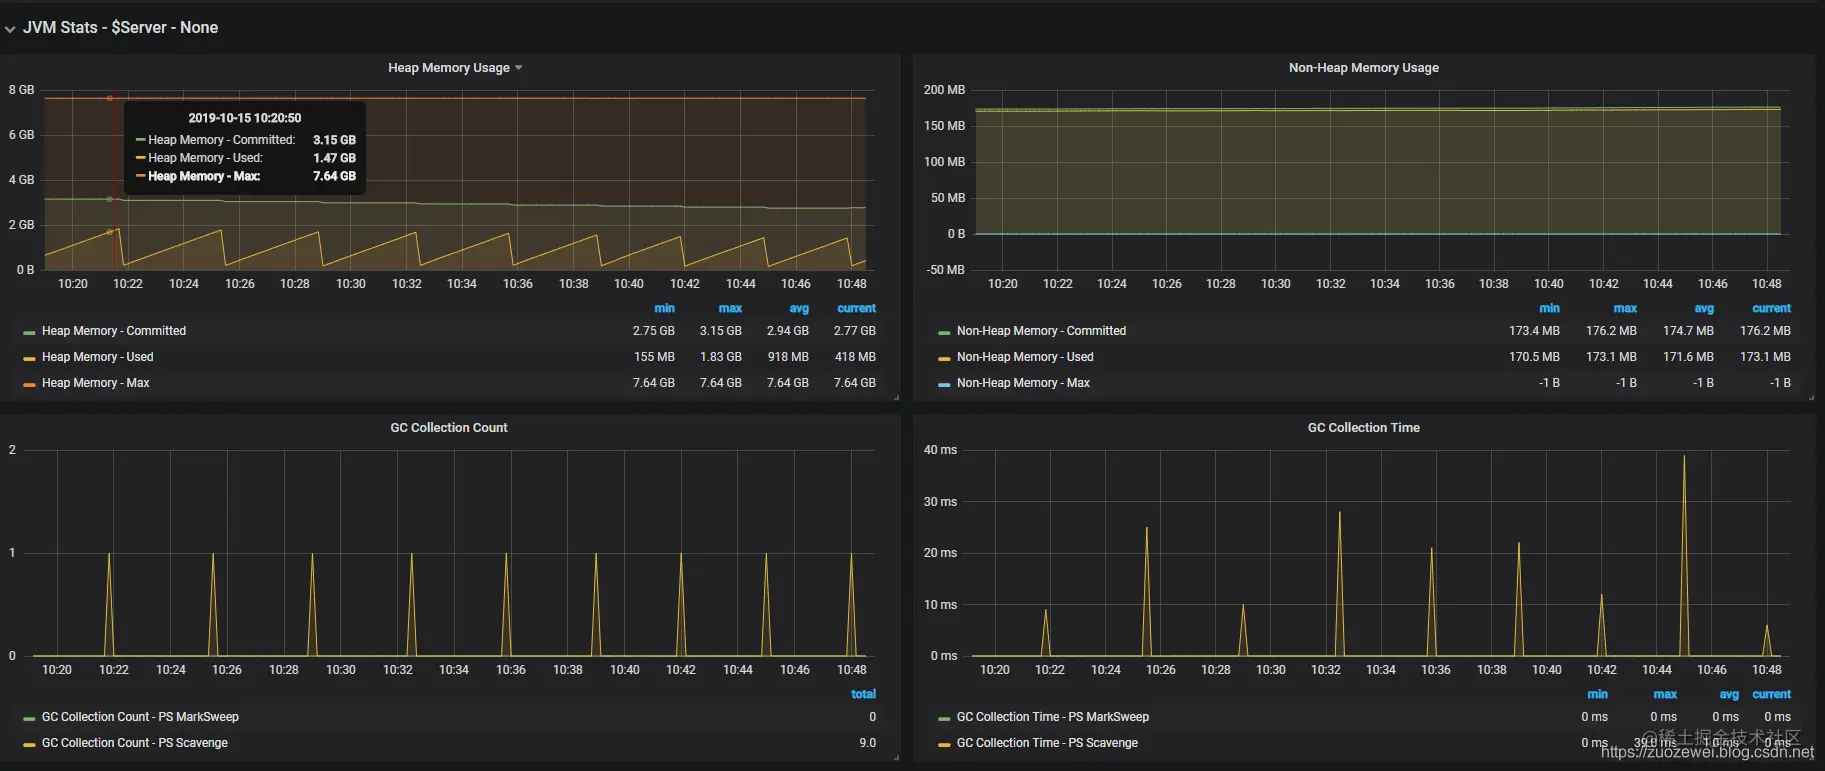The image size is (1825, 771).
Task: Sort the non-heap legend by current column
Action: 1771,308
